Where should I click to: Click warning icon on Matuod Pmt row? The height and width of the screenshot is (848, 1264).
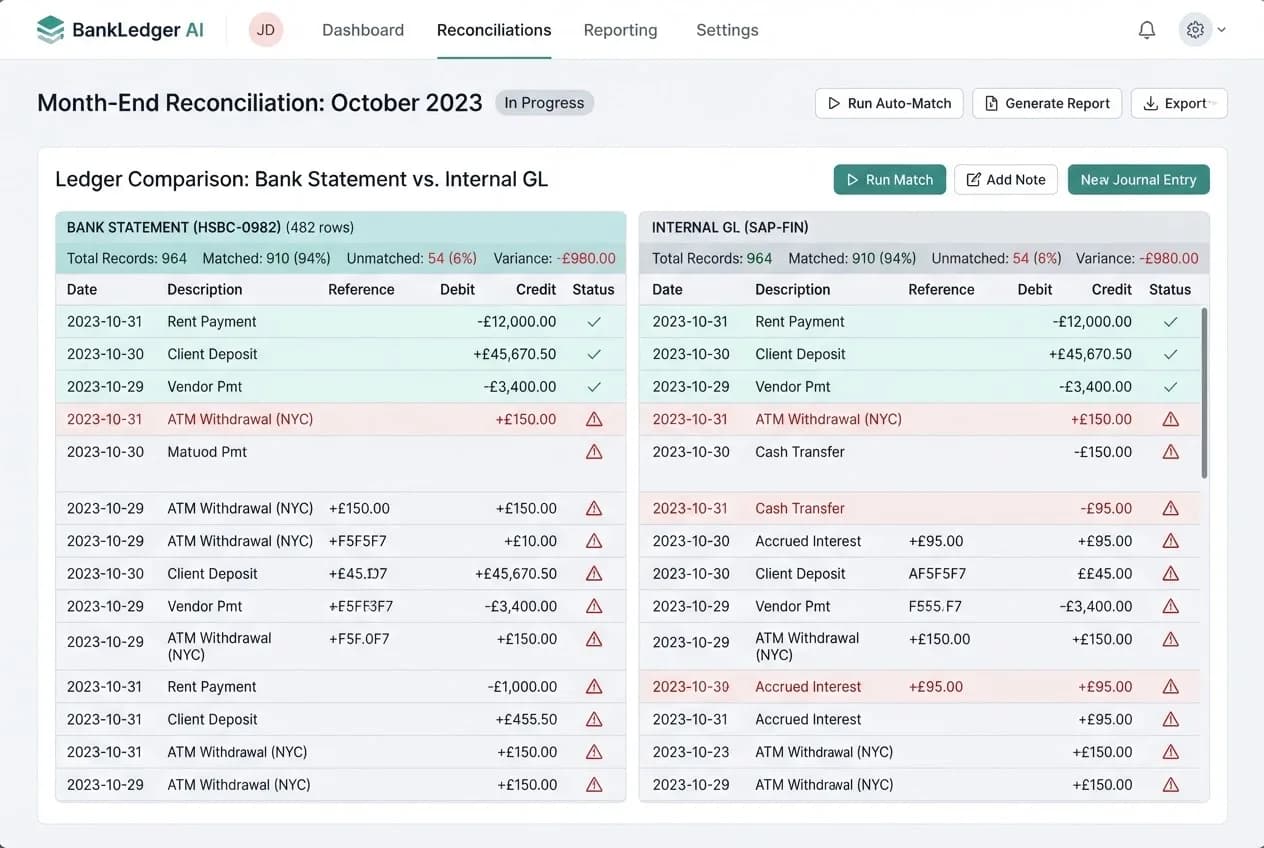[x=594, y=452]
